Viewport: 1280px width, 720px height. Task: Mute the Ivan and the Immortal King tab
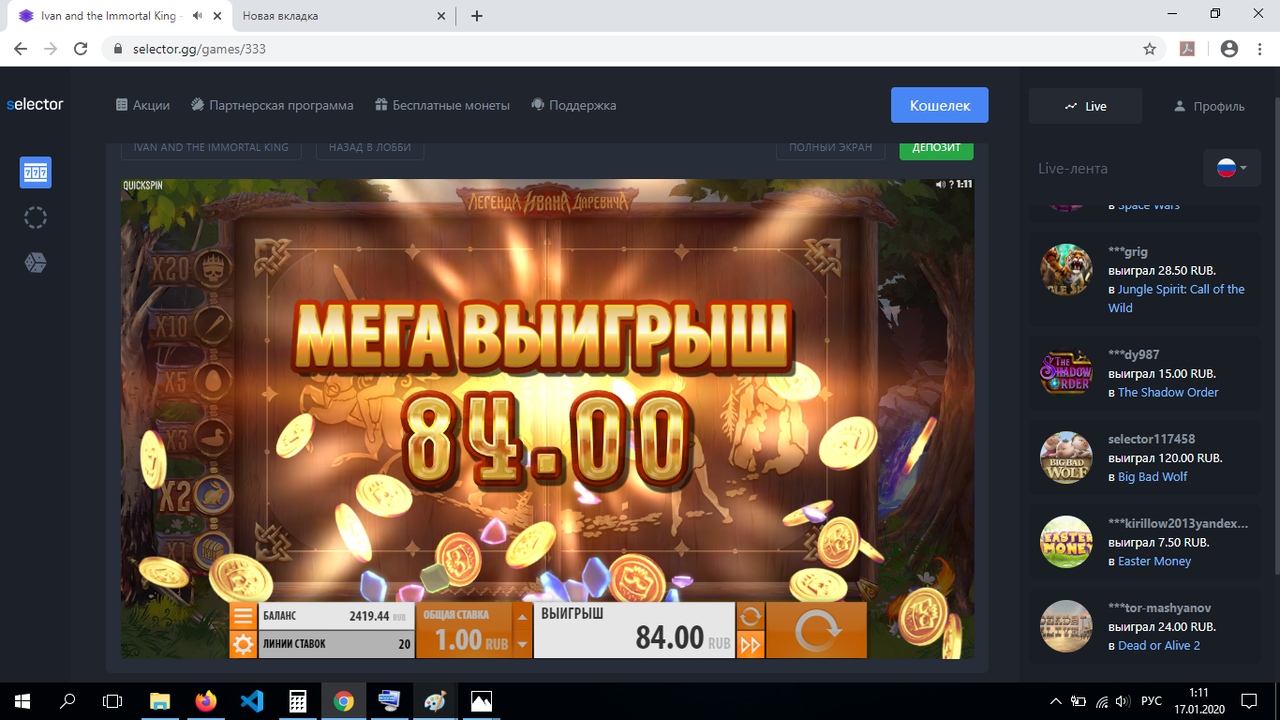click(x=198, y=16)
